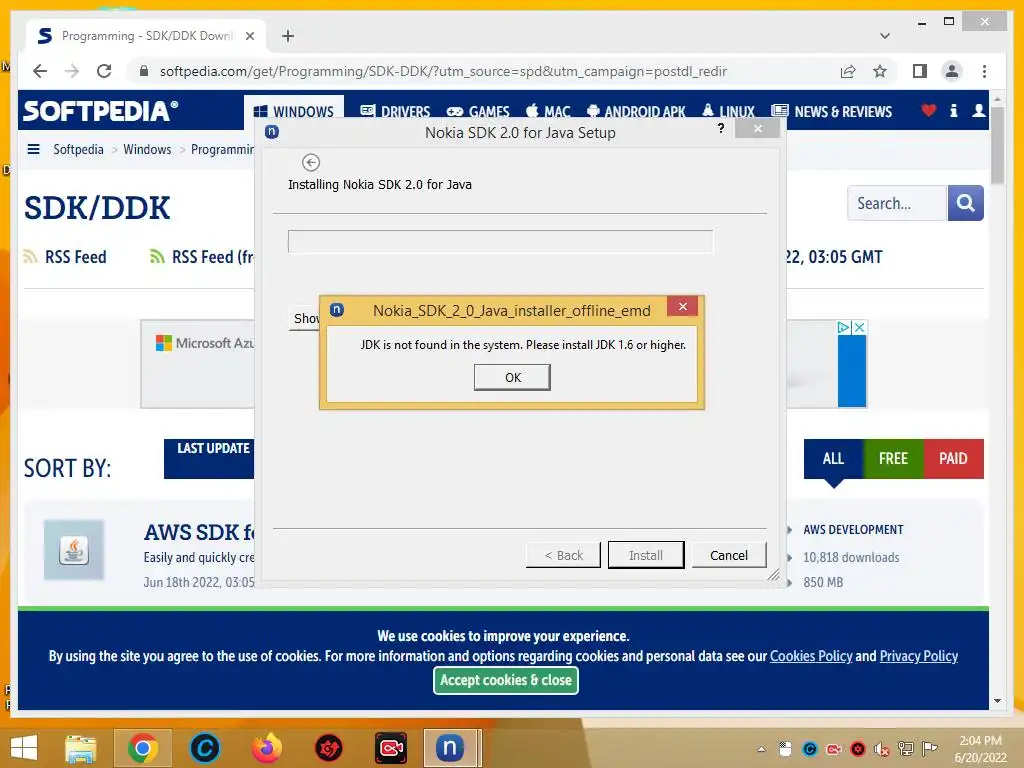
Task: Click the Softpedia info icon
Action: [x=953, y=111]
